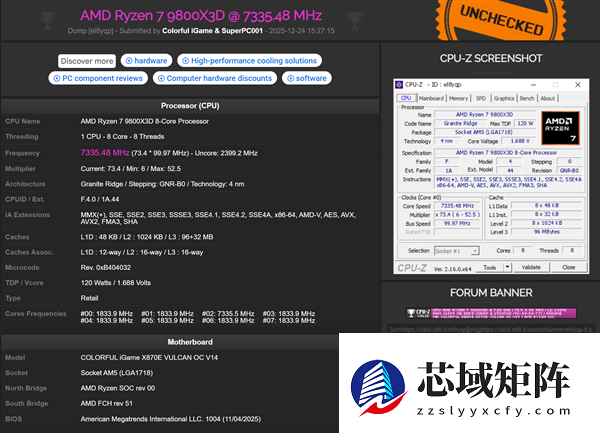The image size is (600, 433).
Task: Click the page title AMD Ryzen 7 9800X3D @ 7335.48 MHz
Action: 201,16
